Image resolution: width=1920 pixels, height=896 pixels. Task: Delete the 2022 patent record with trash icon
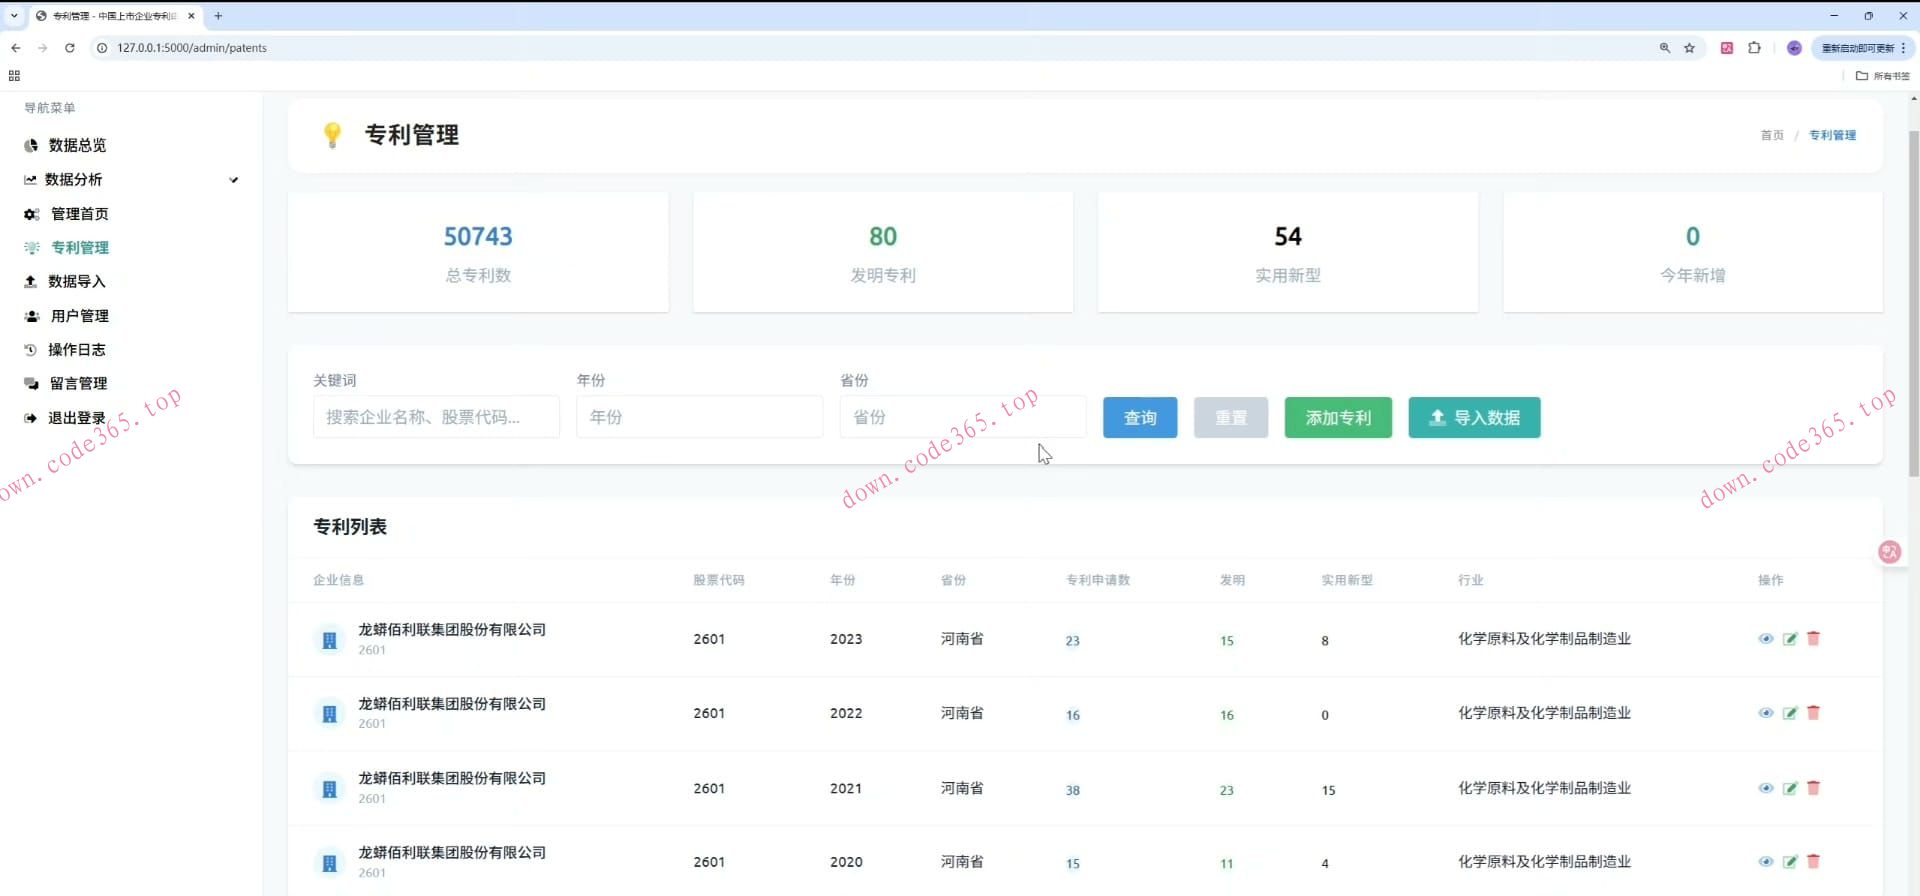tap(1813, 713)
